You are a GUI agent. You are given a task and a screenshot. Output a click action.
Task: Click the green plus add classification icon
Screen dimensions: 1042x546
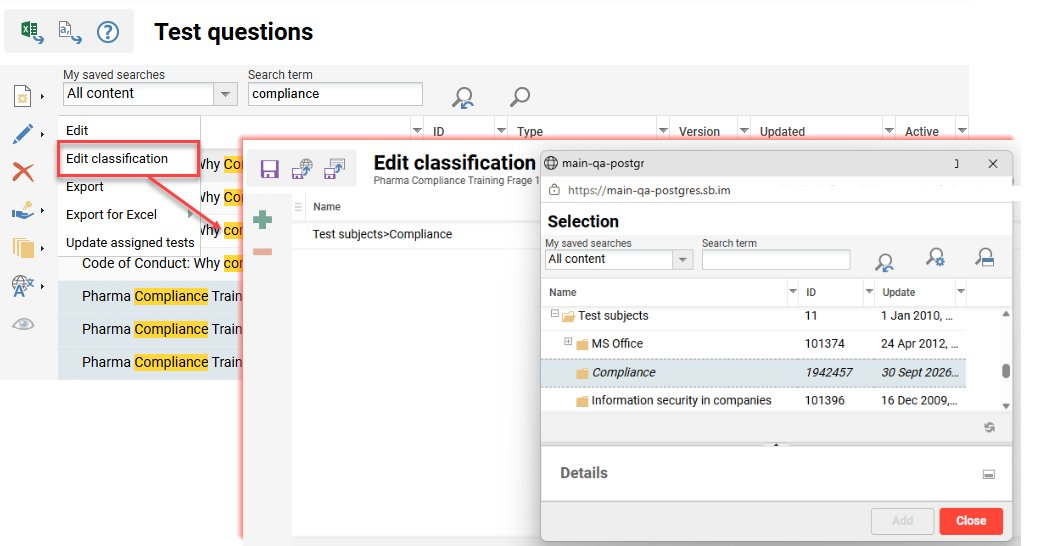click(262, 219)
